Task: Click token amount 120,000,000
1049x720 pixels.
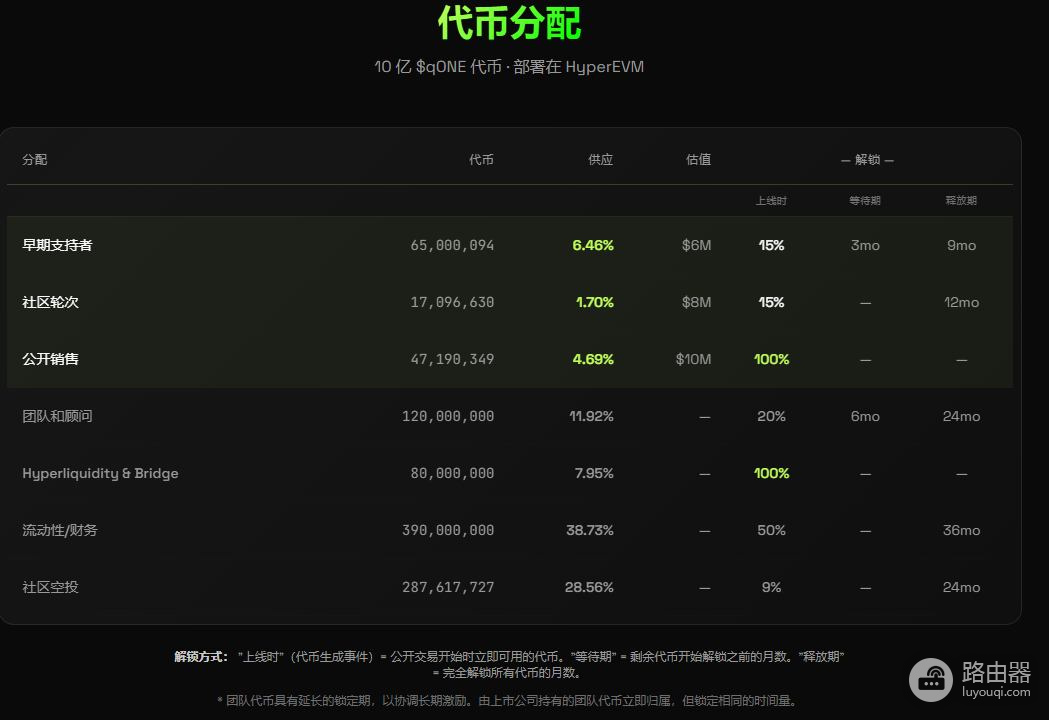Action: (x=448, y=416)
